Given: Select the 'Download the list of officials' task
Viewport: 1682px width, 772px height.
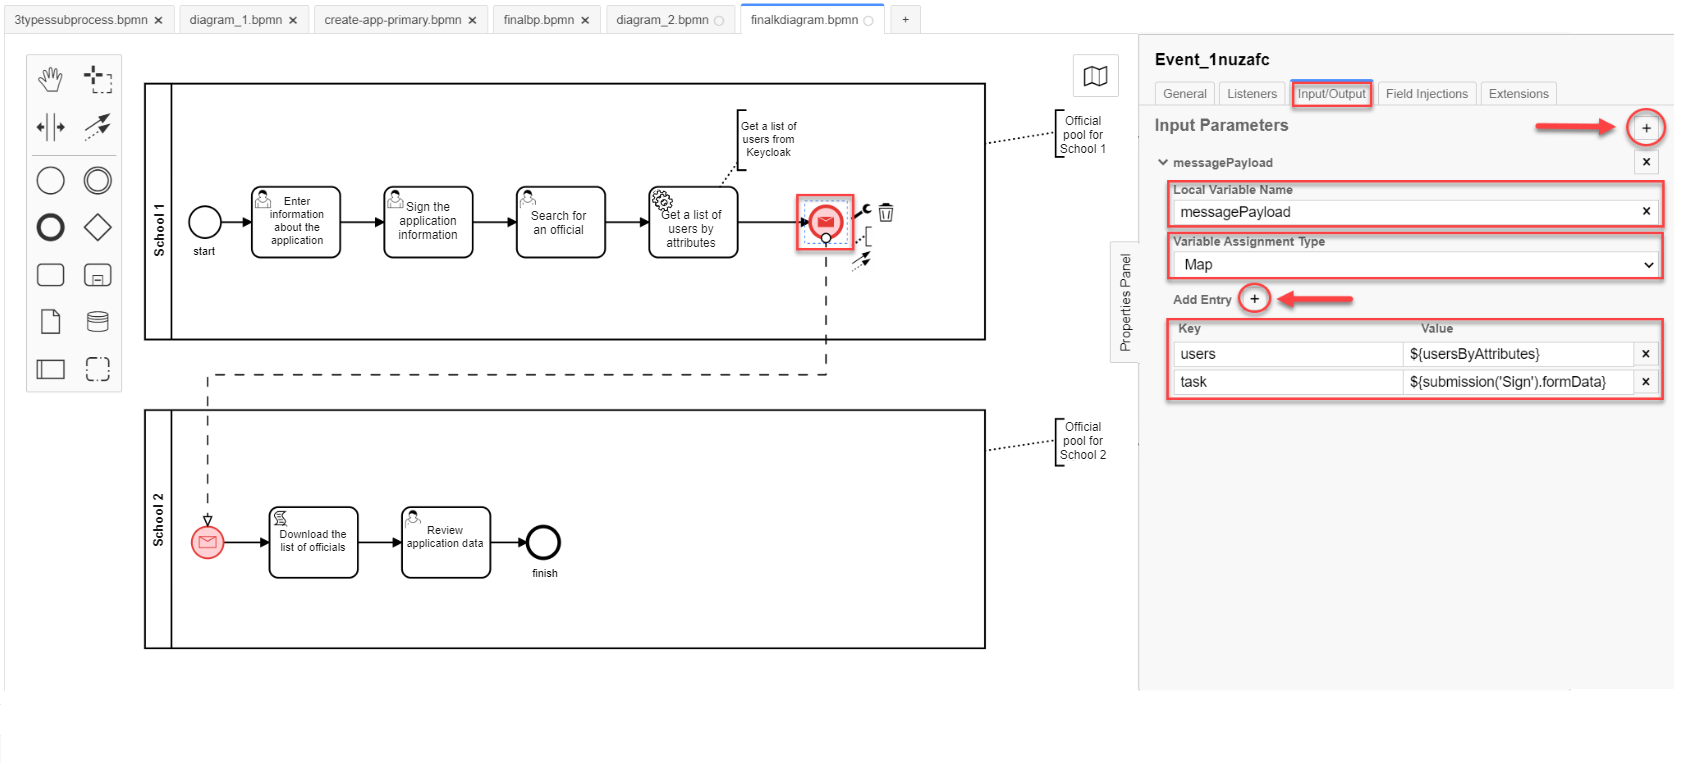Looking at the screenshot, I should (x=313, y=542).
